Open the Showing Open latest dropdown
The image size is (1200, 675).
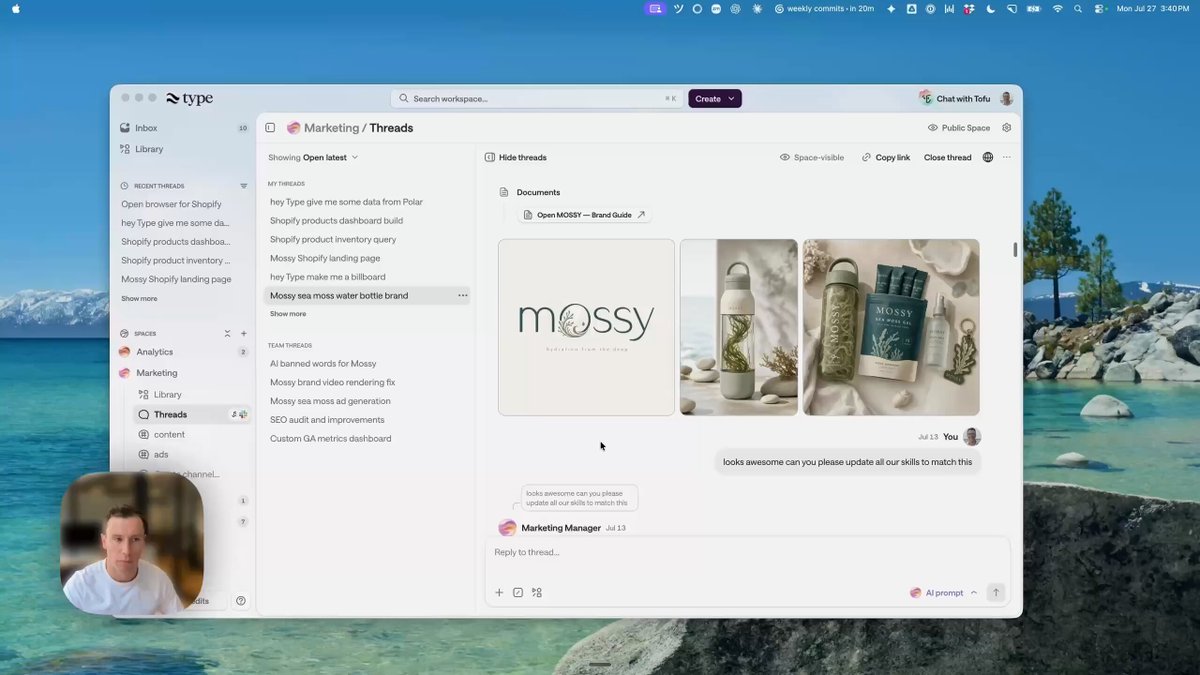click(313, 157)
